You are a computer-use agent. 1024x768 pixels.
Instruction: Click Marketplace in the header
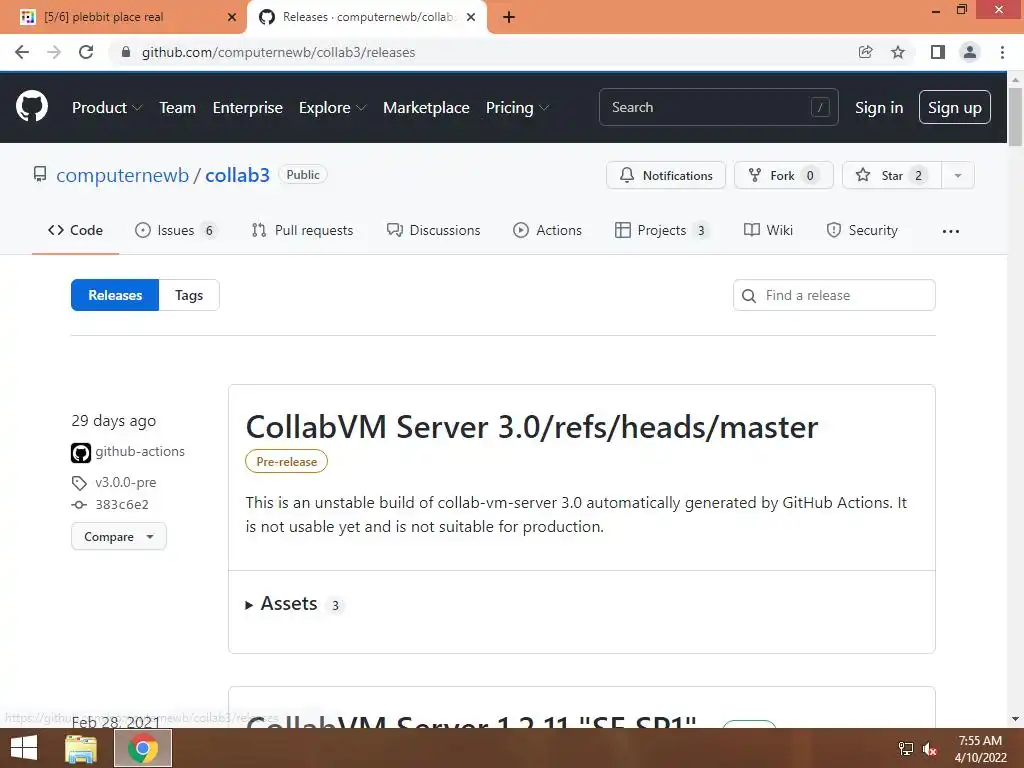(x=426, y=108)
